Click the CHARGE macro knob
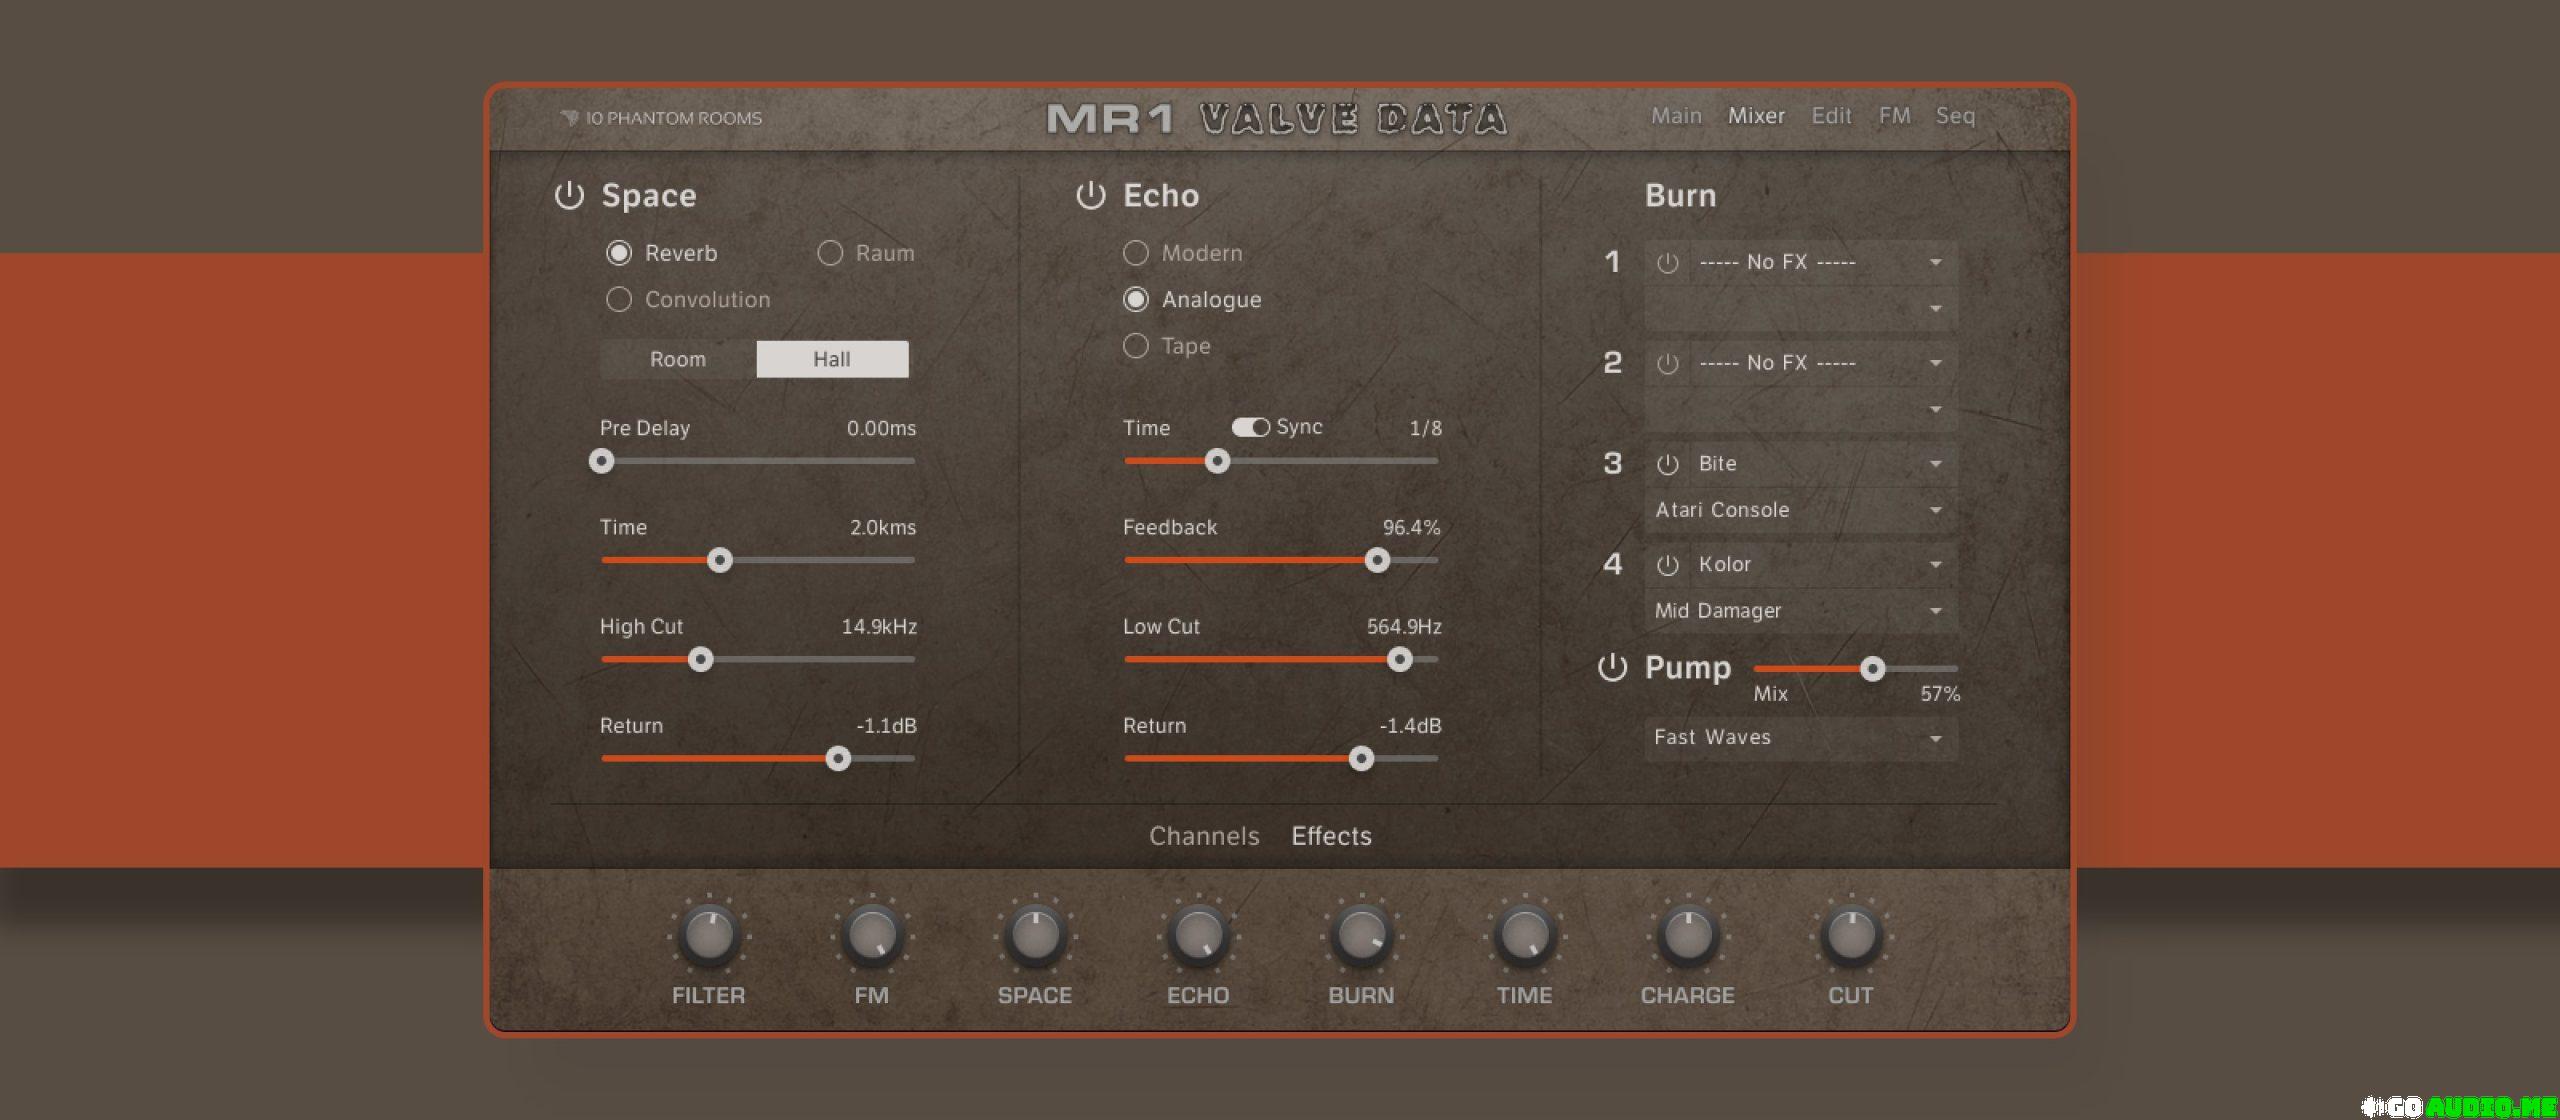This screenshot has height=1120, width=2560. tap(1687, 935)
